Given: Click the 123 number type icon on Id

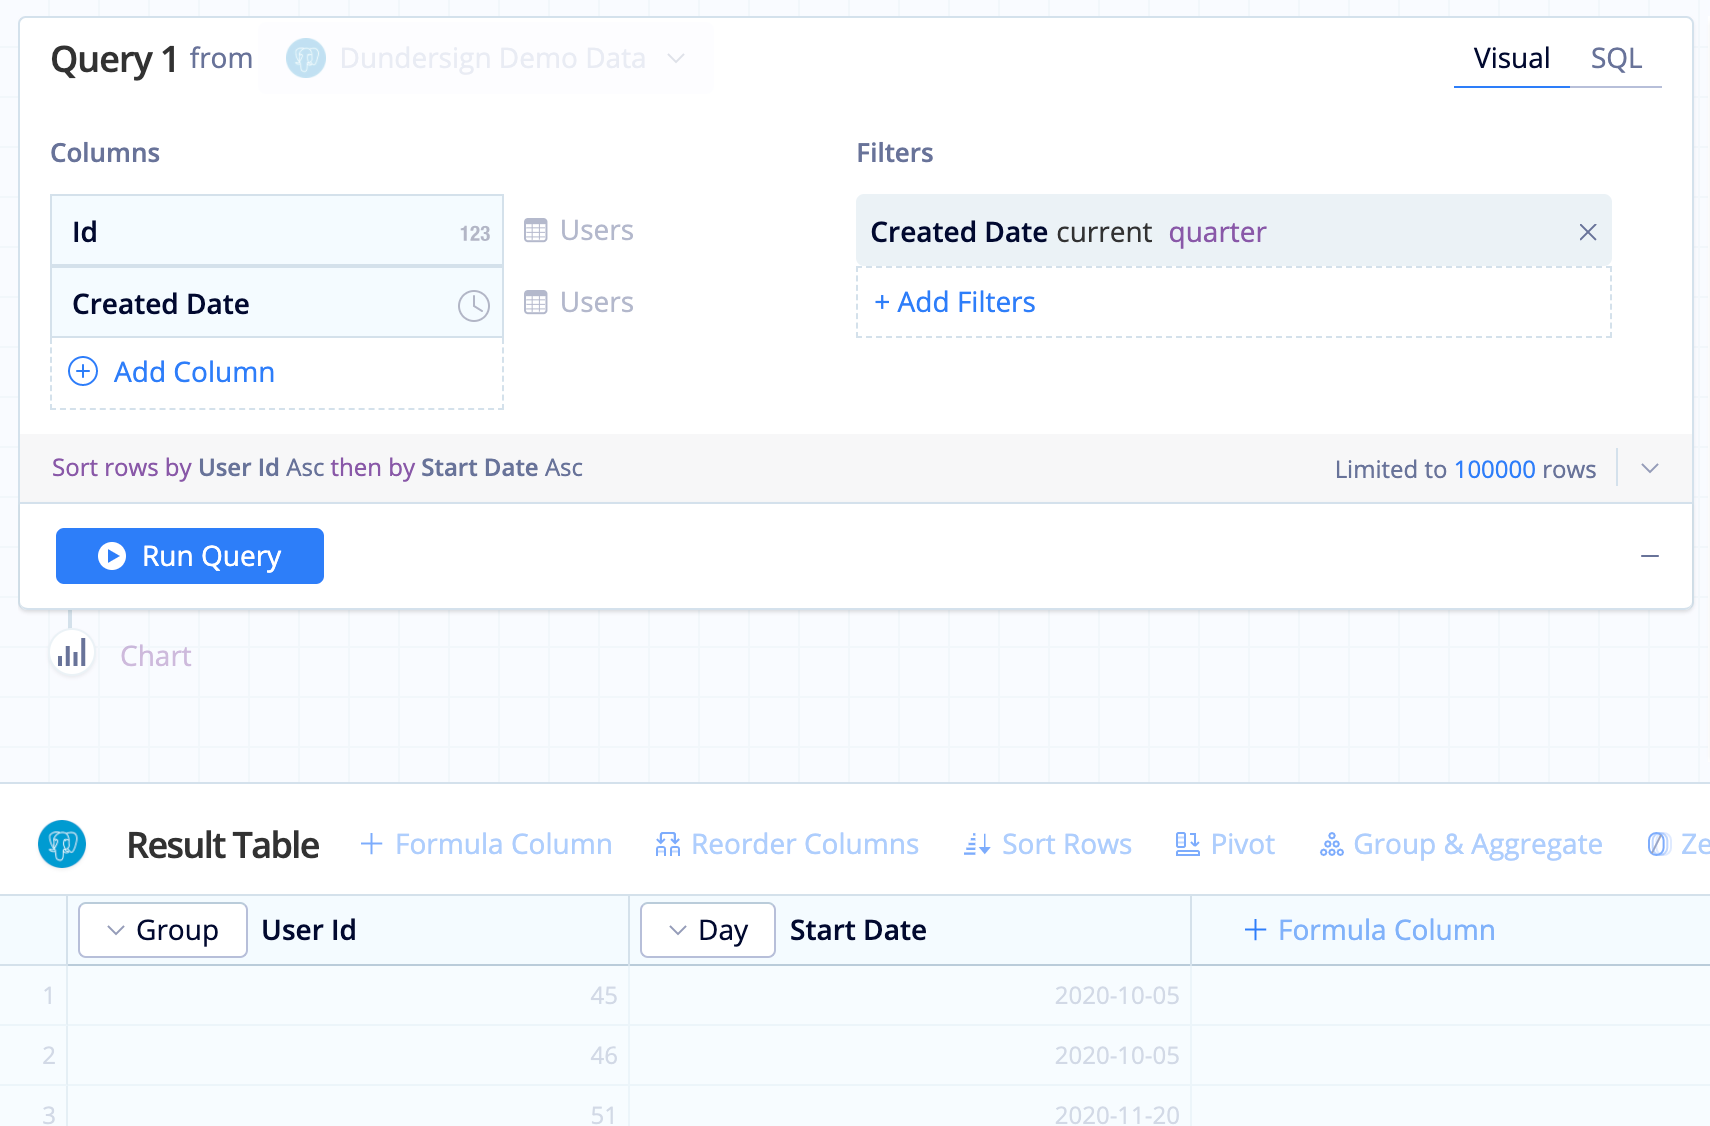Looking at the screenshot, I should [474, 233].
